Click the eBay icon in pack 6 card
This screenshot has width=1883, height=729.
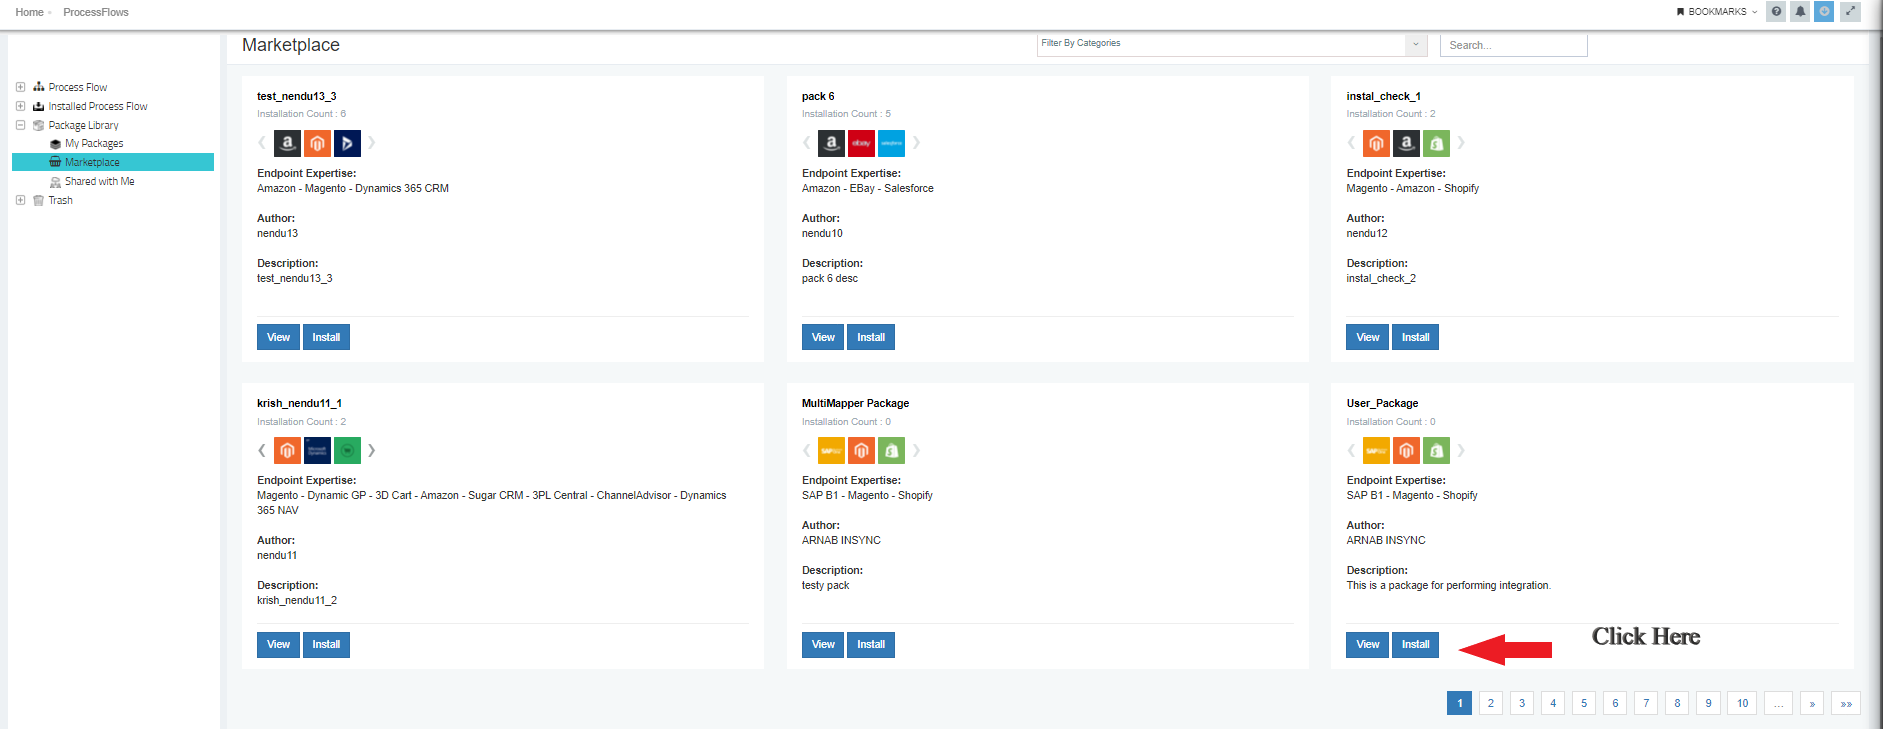point(861,143)
